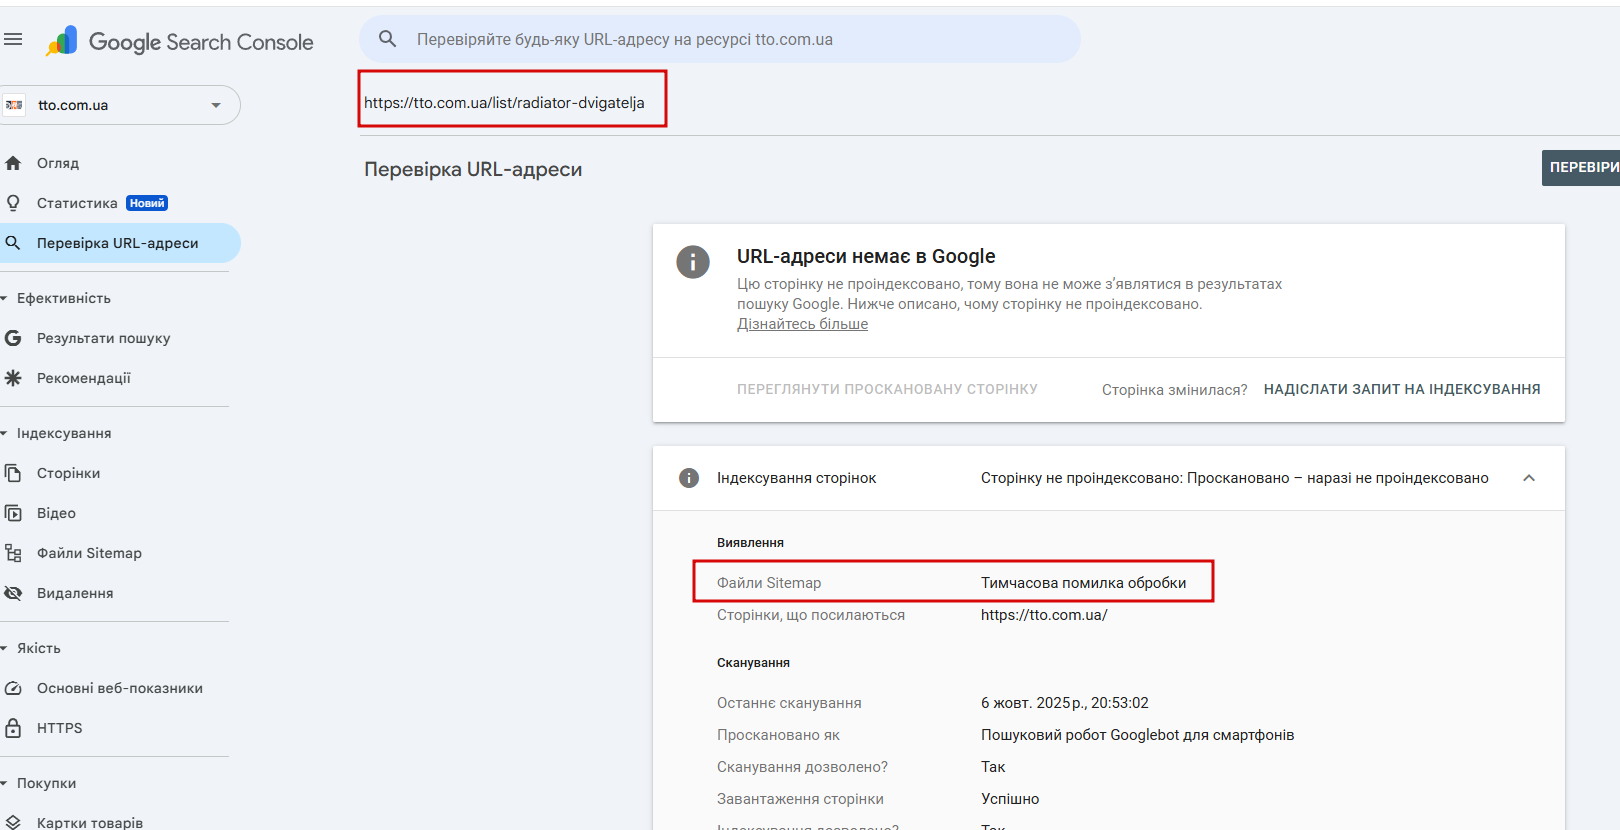Click the Перевірка URL-адреси page heading

pos(473,169)
